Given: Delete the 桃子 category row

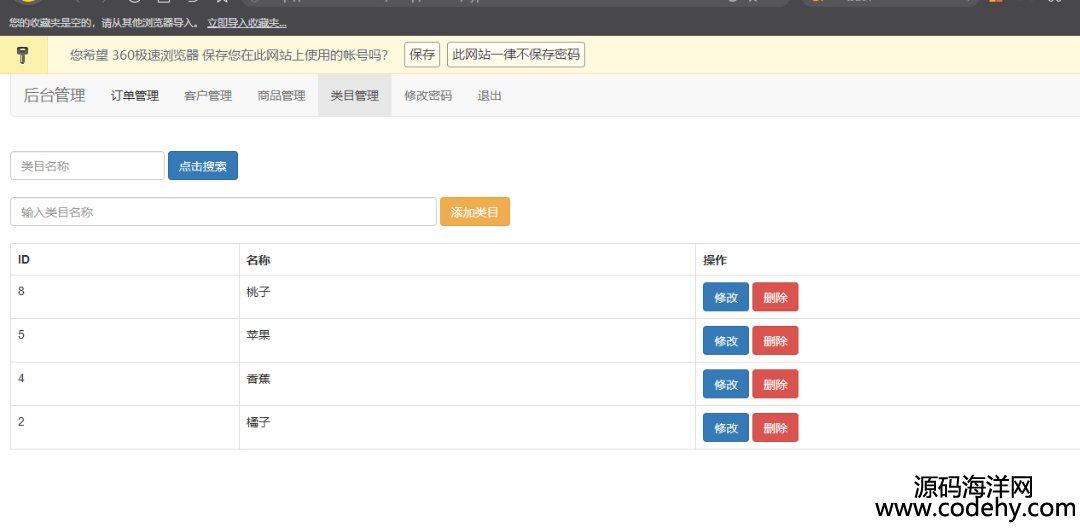Looking at the screenshot, I should tap(775, 297).
